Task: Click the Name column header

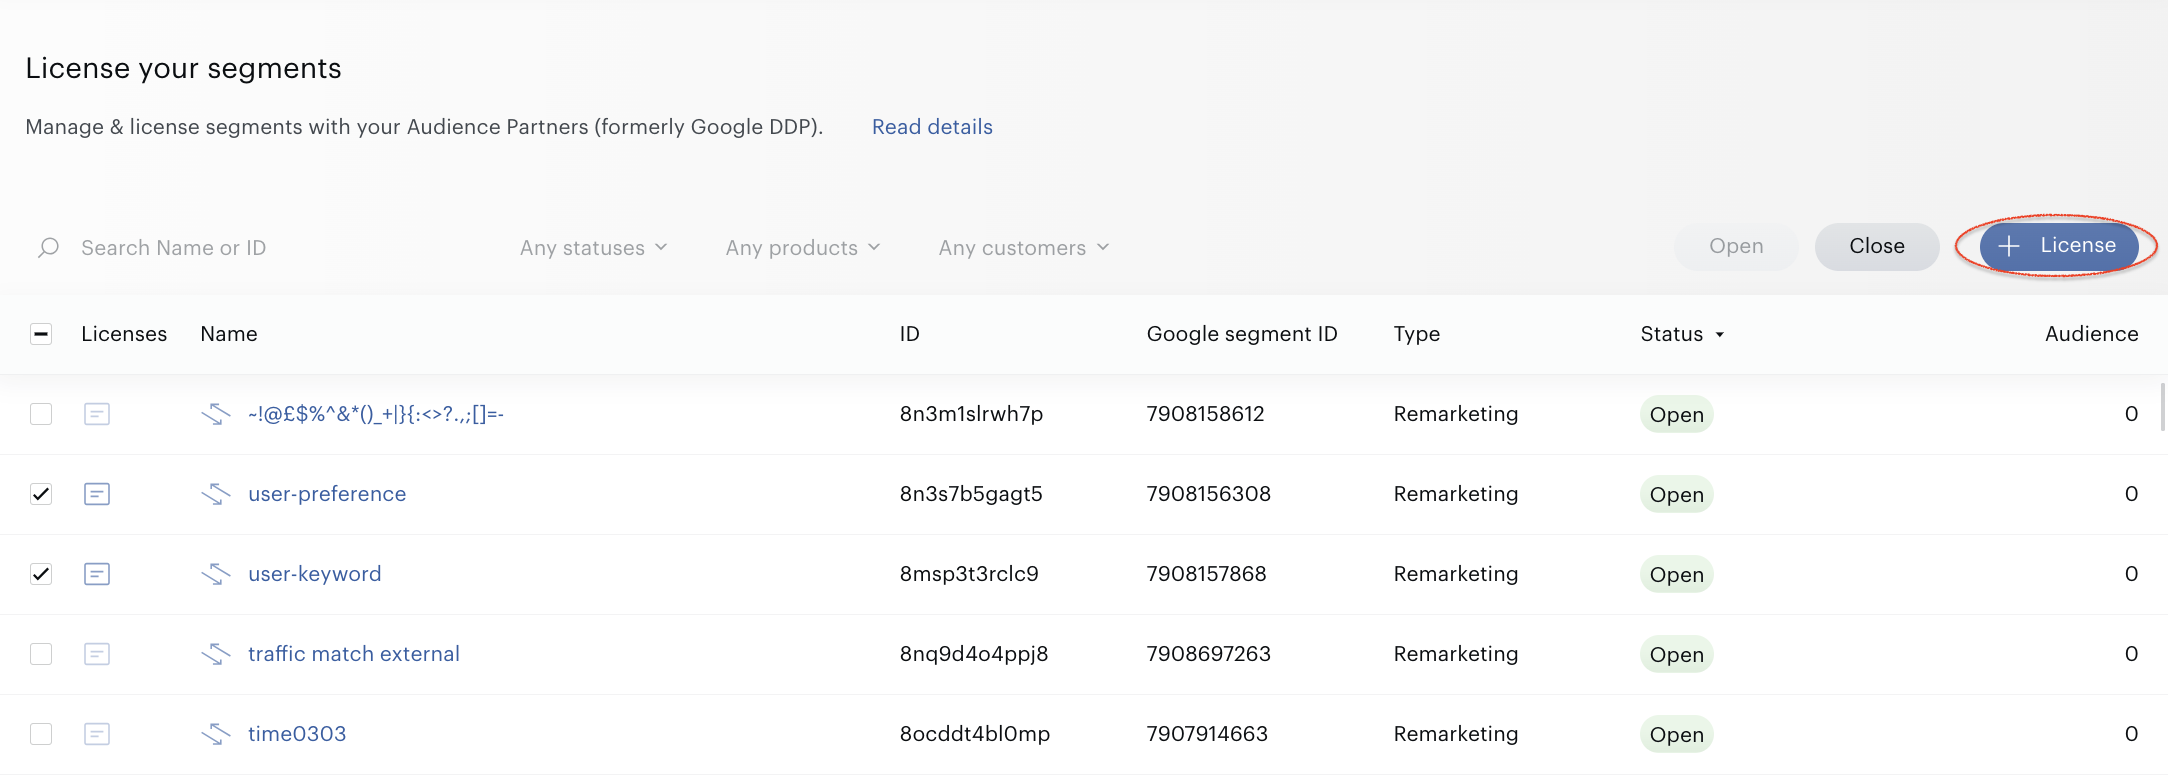Action: [229, 334]
